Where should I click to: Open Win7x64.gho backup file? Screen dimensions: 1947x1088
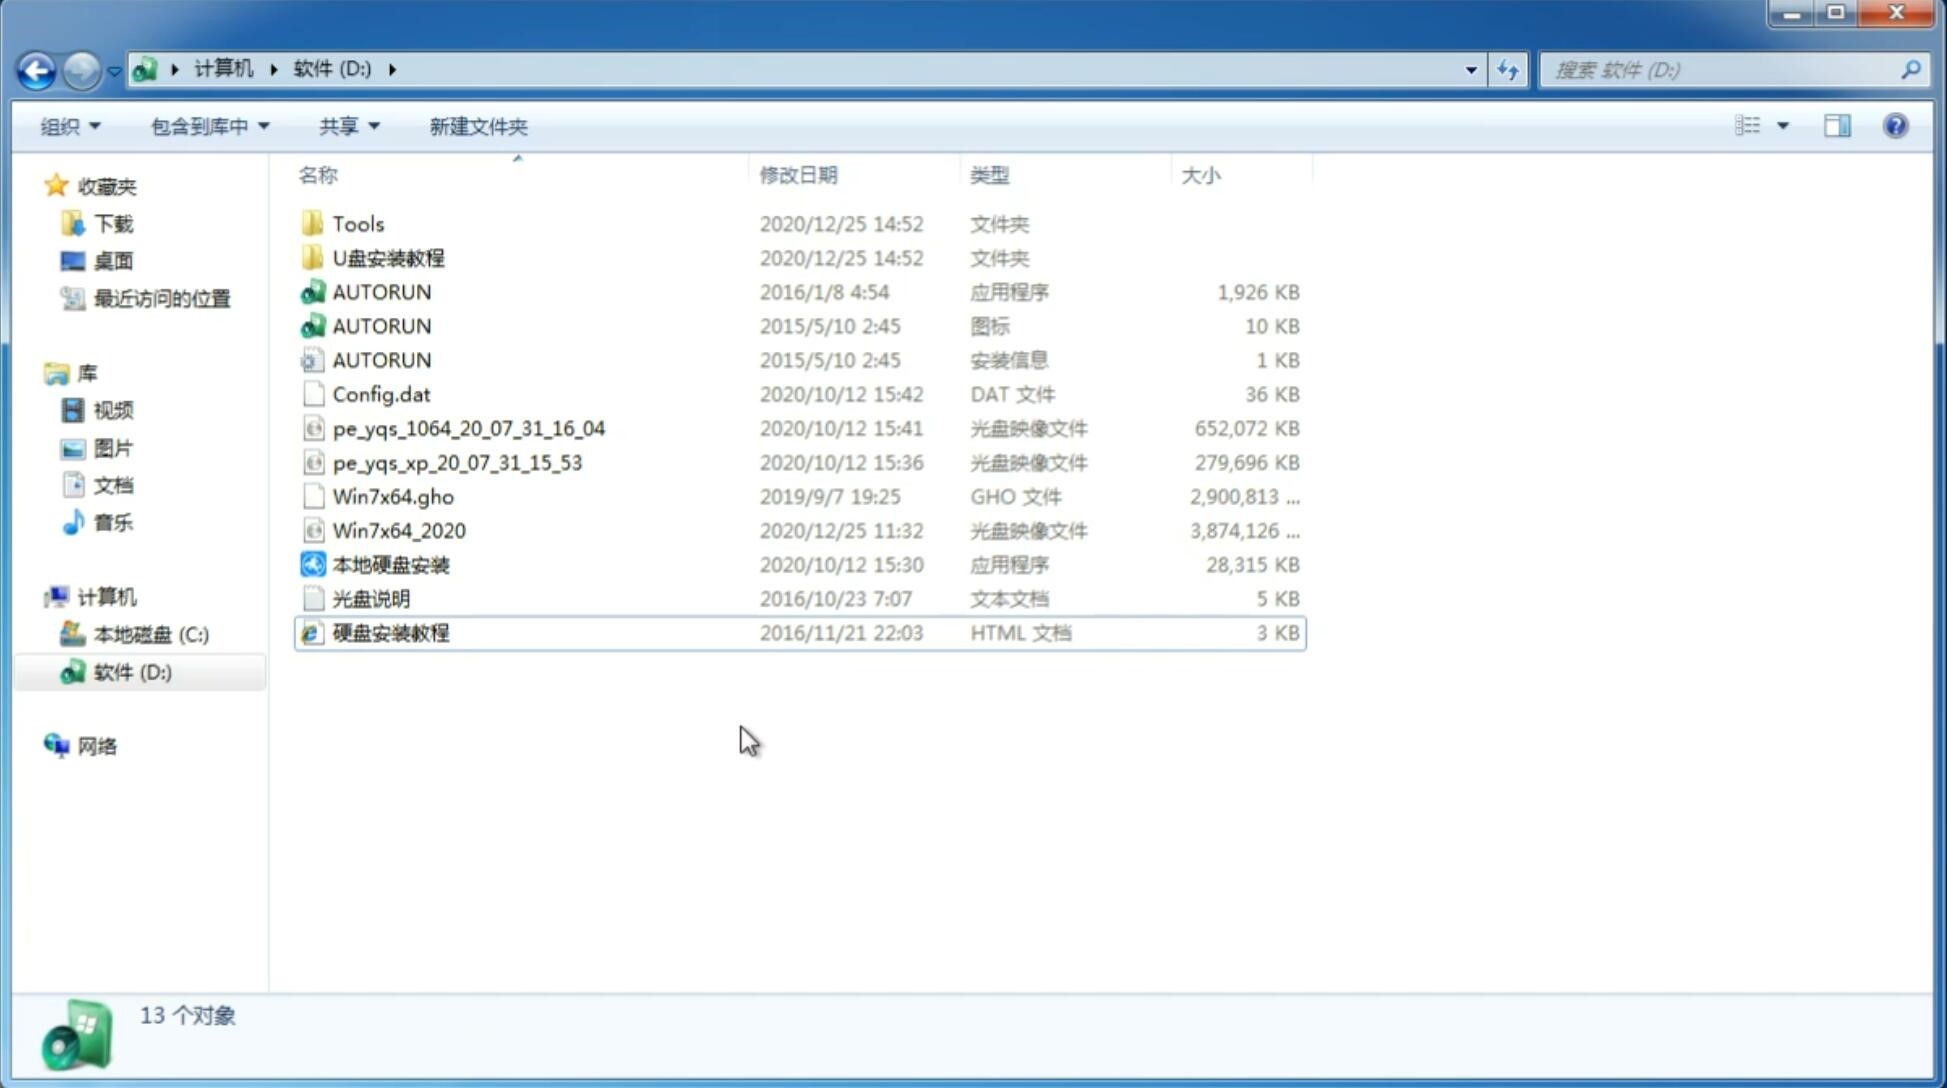pyautogui.click(x=392, y=496)
